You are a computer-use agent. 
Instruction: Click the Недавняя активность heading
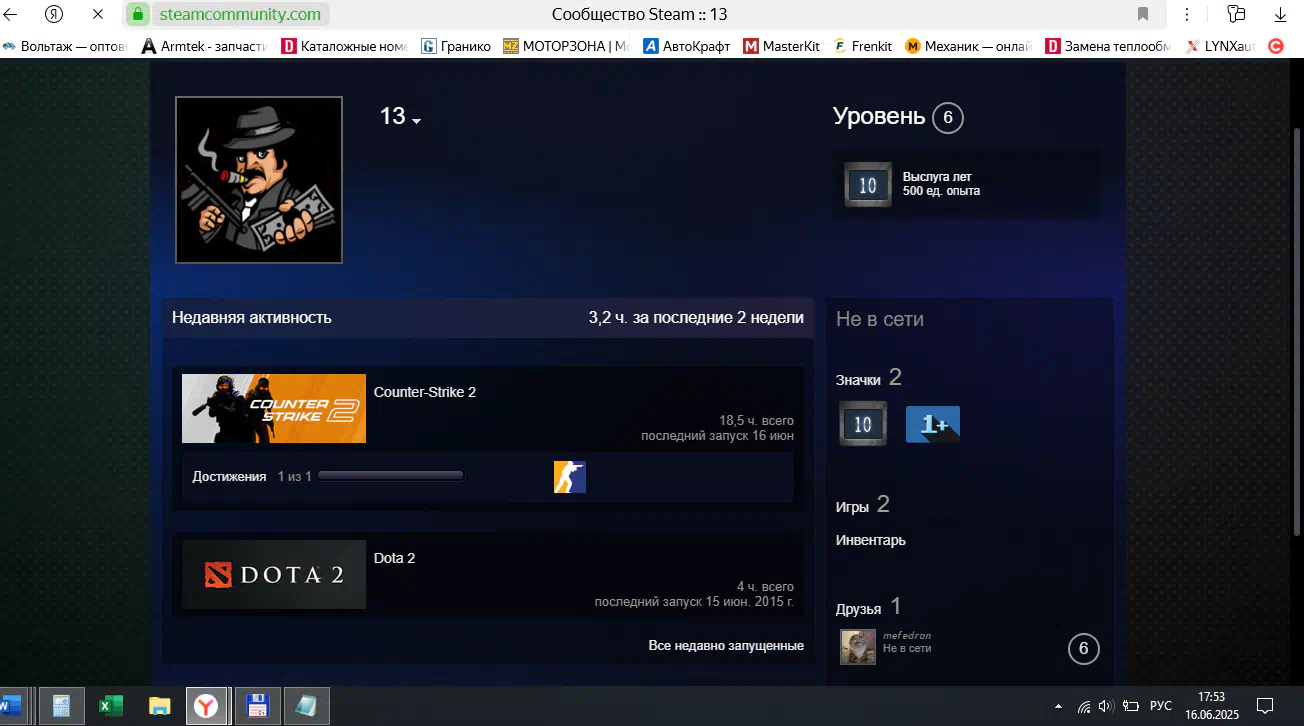point(252,318)
